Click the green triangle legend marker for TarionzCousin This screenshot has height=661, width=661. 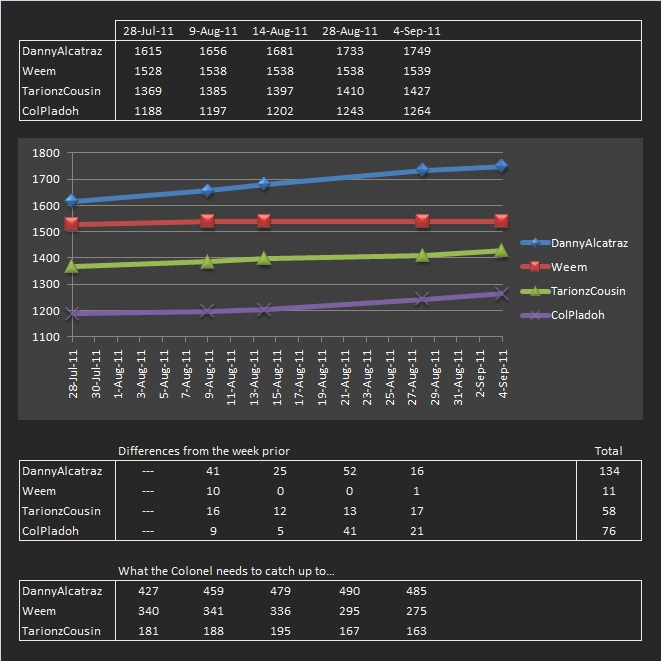tap(536, 291)
